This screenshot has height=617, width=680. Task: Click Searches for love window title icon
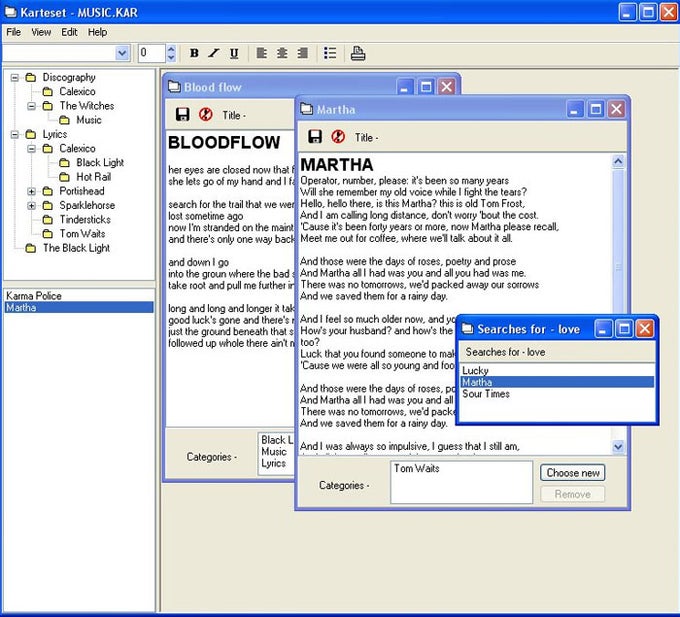(x=468, y=329)
